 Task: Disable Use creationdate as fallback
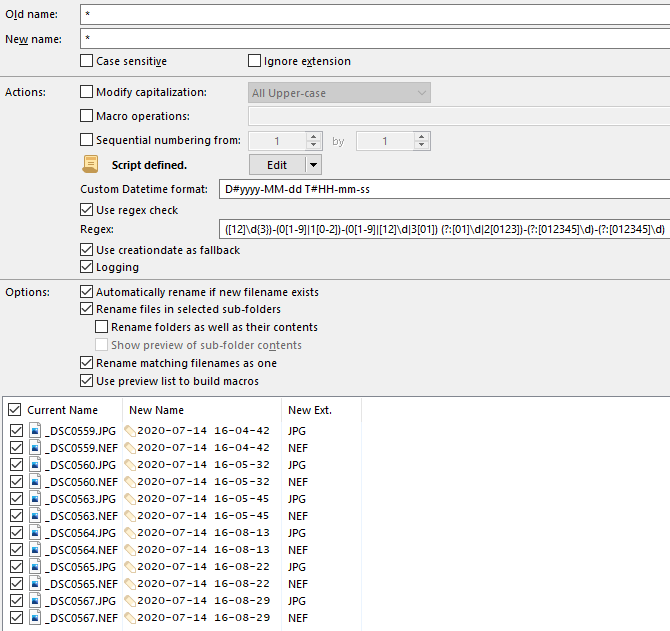pos(86,249)
